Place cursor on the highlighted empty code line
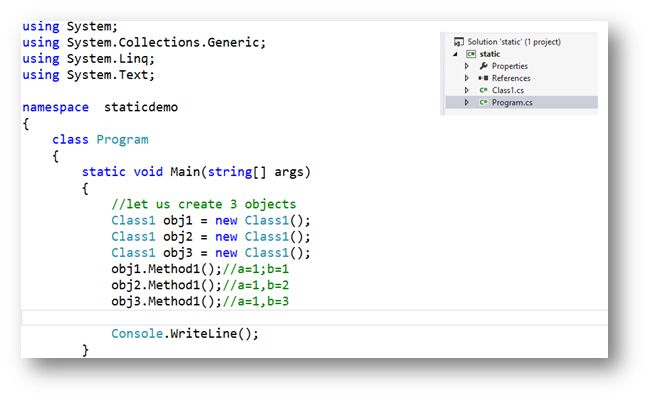650x400 pixels. (315, 318)
